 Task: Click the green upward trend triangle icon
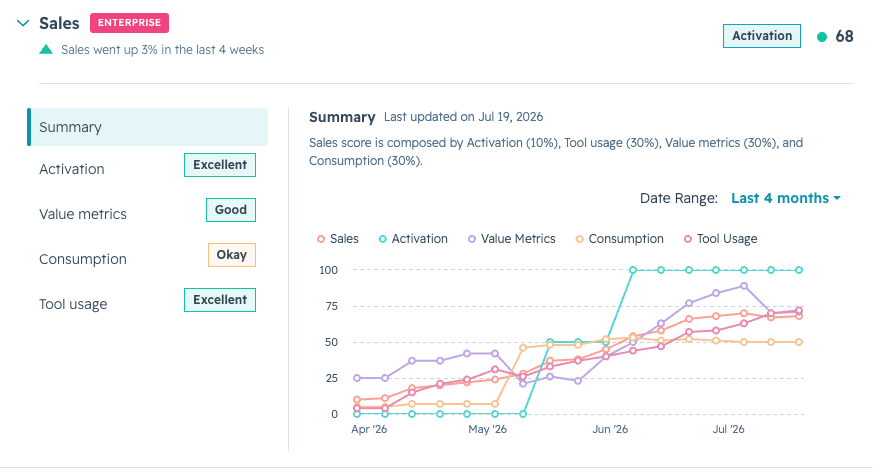[46, 50]
